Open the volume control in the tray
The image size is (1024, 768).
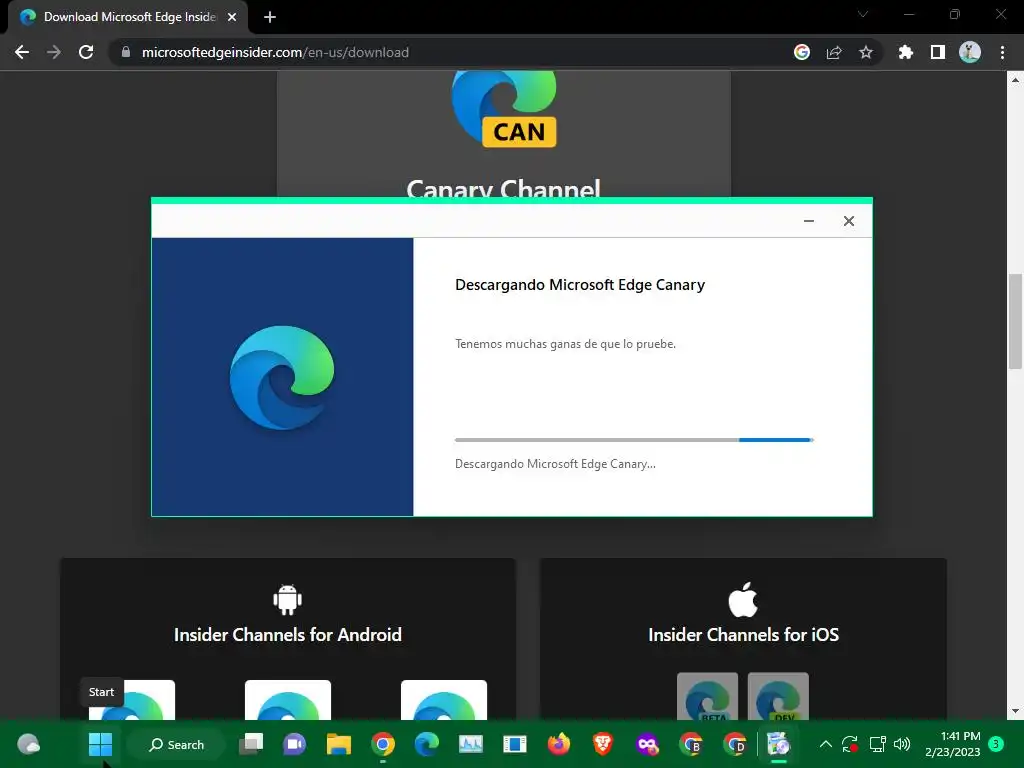click(x=902, y=744)
